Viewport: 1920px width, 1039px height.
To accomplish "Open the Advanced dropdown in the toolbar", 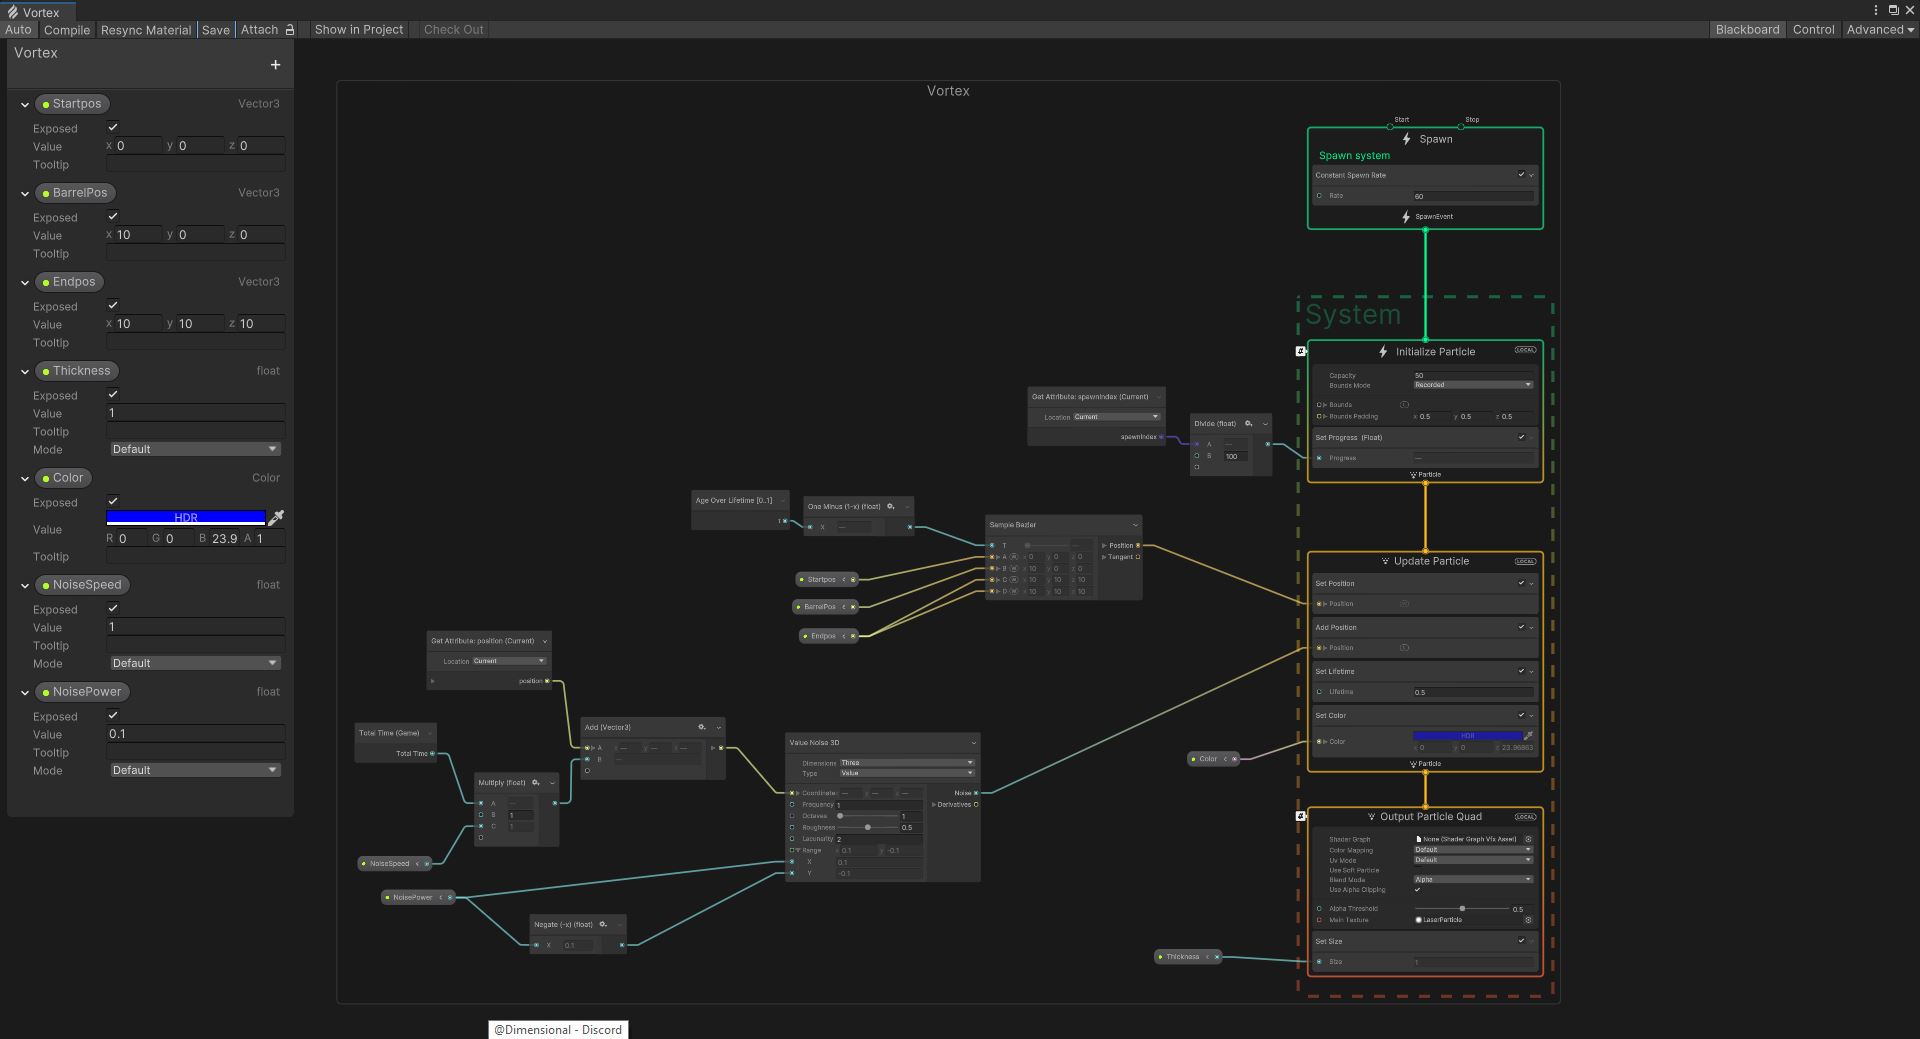I will pyautogui.click(x=1879, y=30).
